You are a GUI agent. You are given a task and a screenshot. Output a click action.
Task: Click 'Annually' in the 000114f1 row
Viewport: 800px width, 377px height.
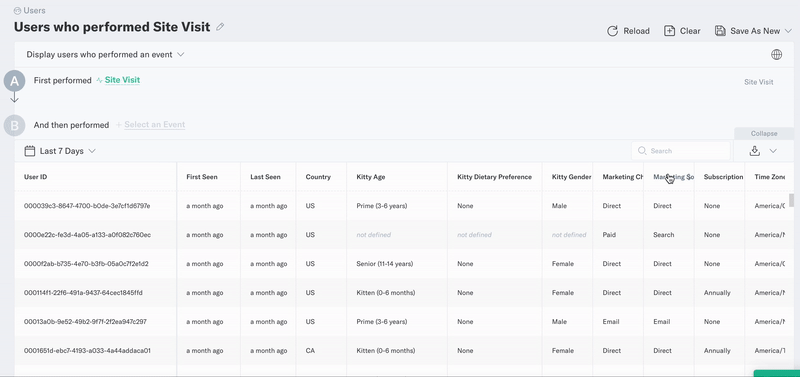coord(717,293)
